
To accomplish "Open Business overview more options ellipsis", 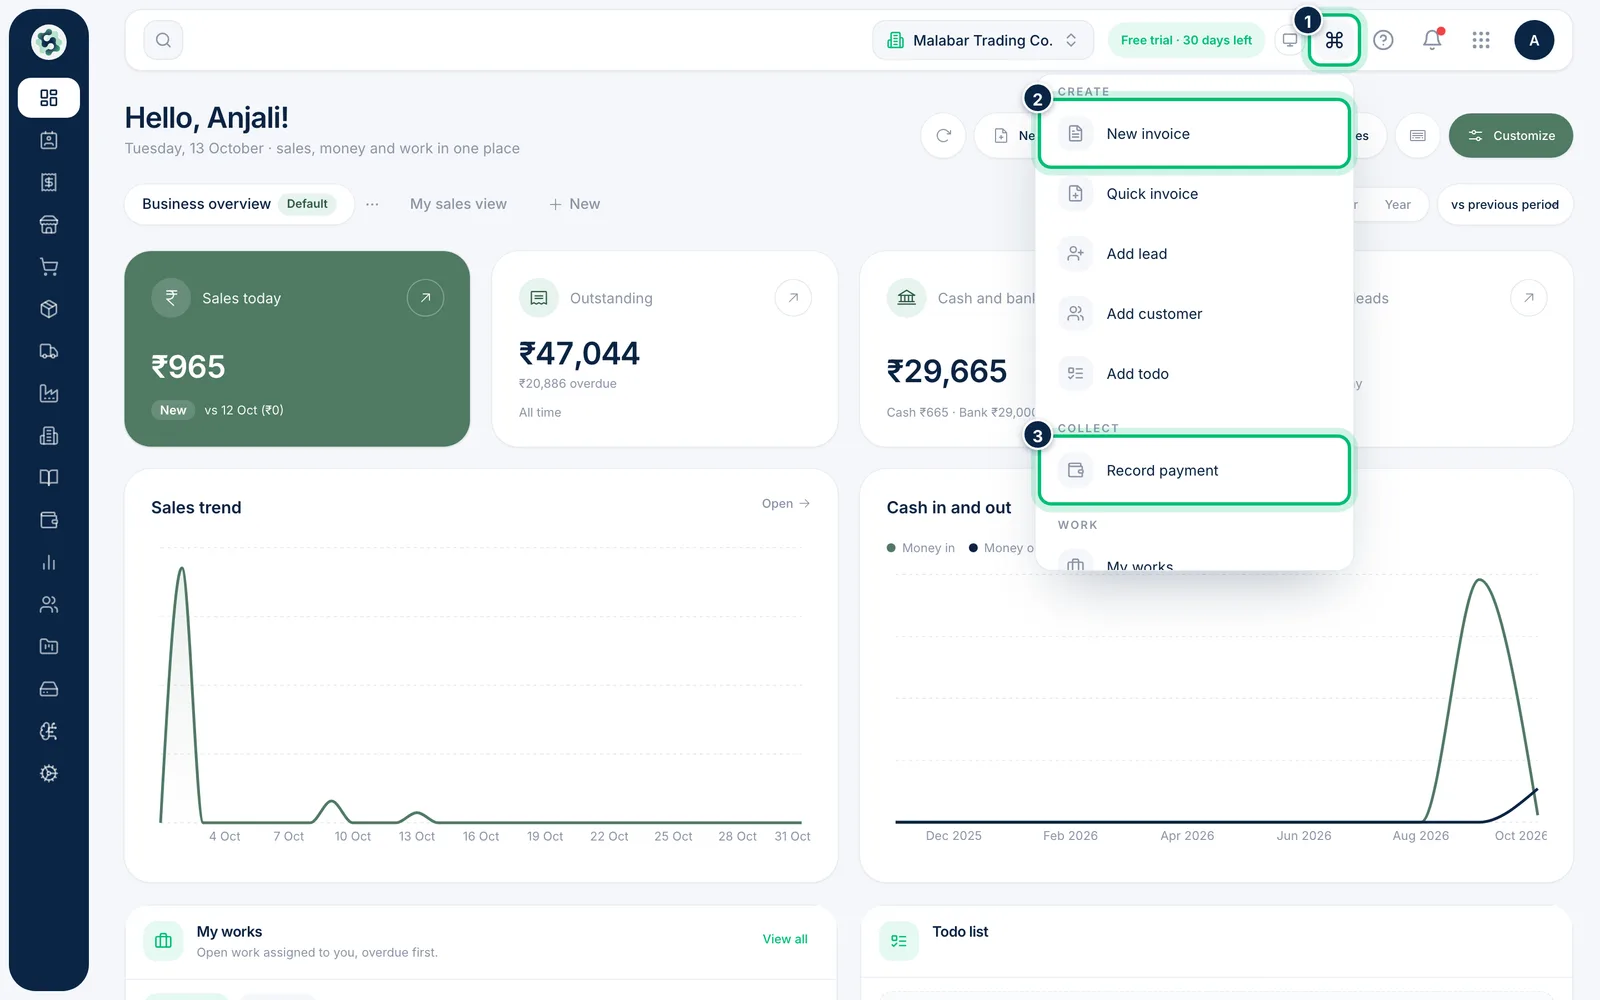I will coord(372,204).
